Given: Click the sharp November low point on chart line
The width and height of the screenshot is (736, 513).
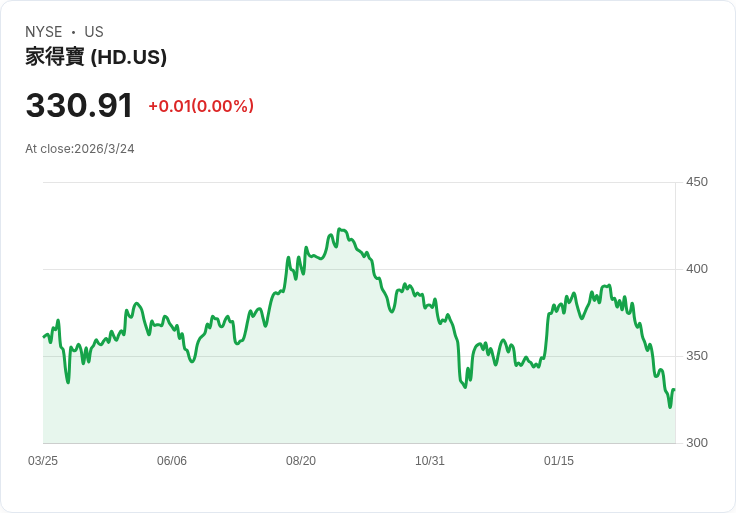Looking at the screenshot, I should click(465, 387).
